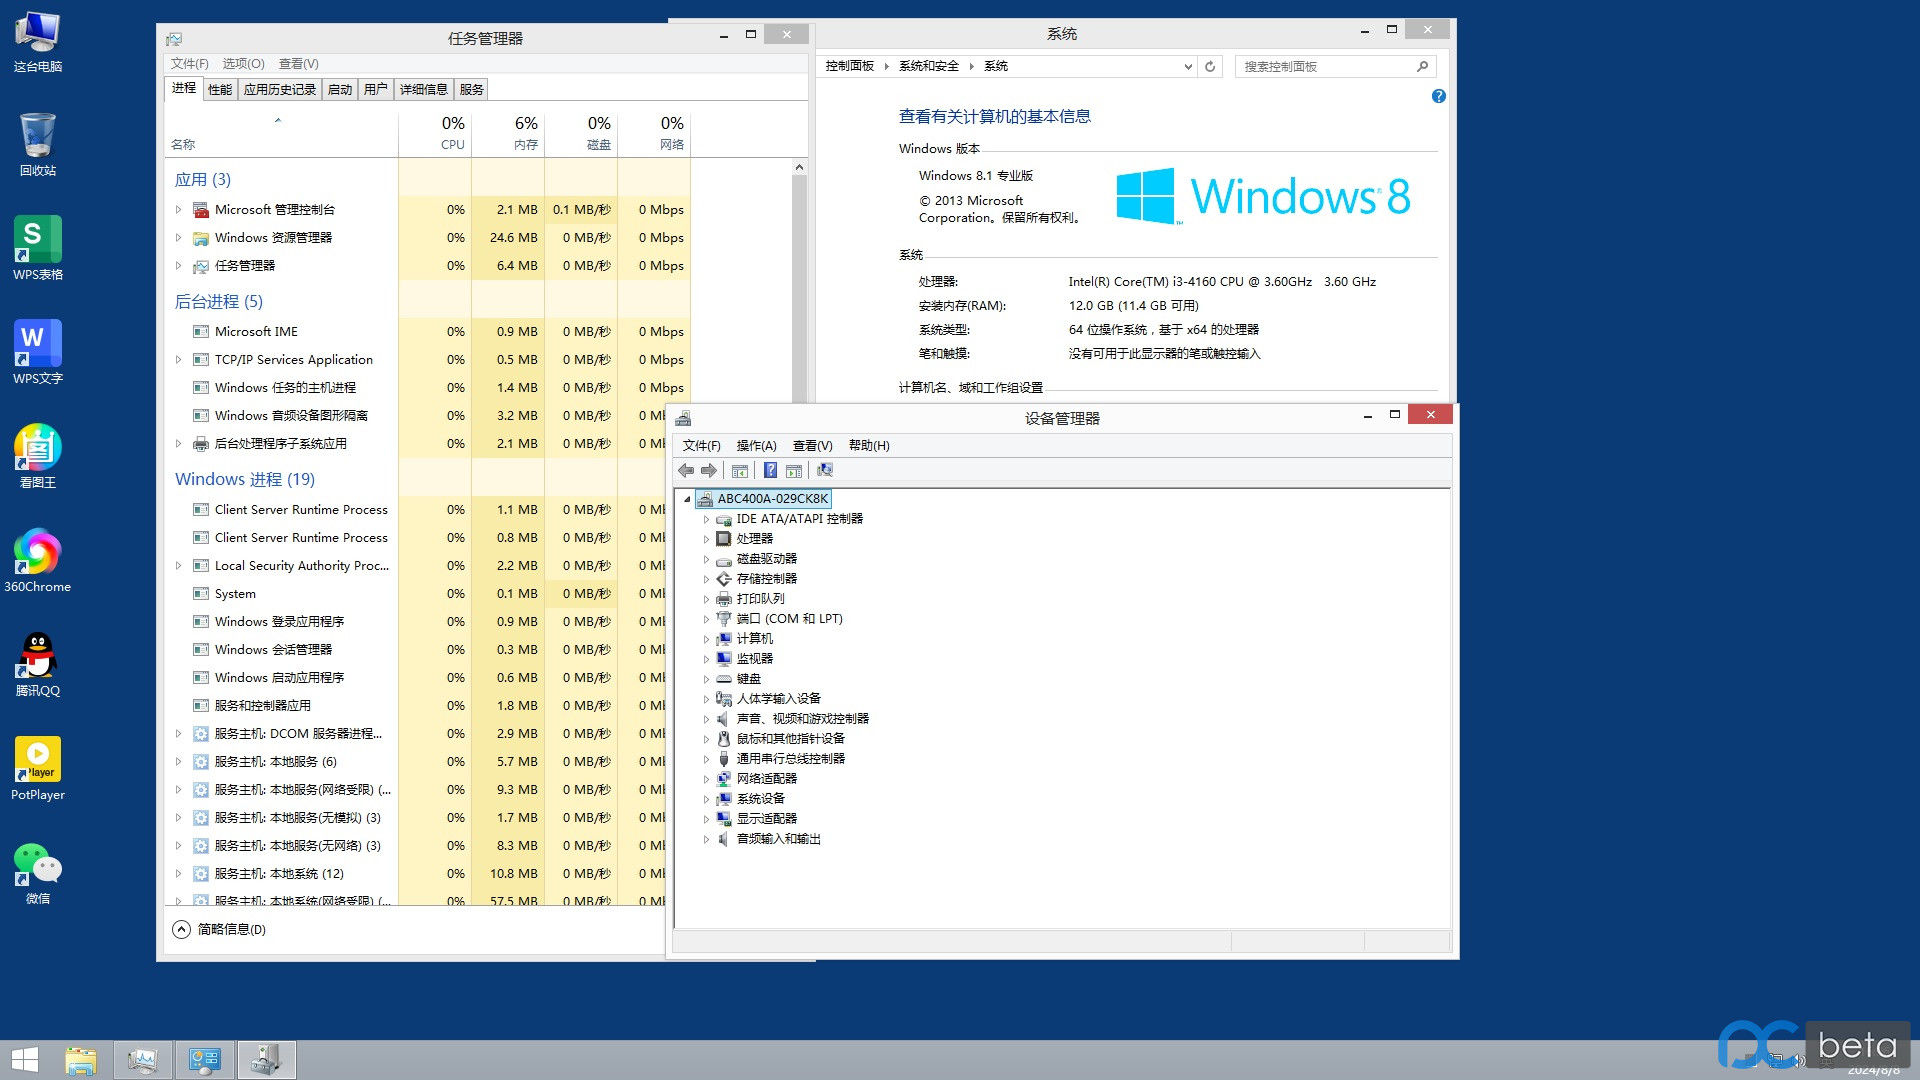Open 腾讯QQ from desktop icon

pos(37,657)
